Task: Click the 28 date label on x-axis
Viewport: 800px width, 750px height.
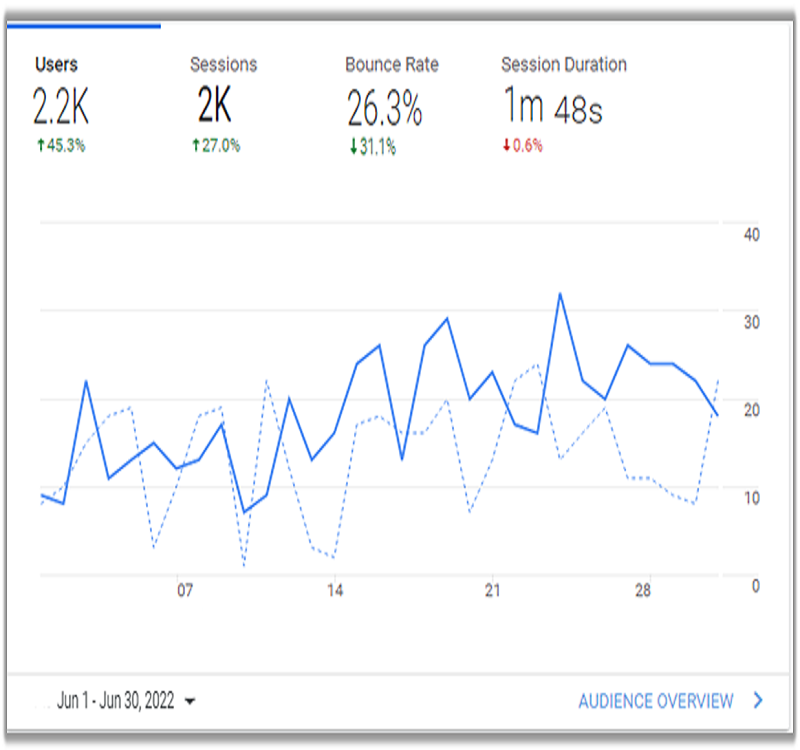Action: (643, 591)
